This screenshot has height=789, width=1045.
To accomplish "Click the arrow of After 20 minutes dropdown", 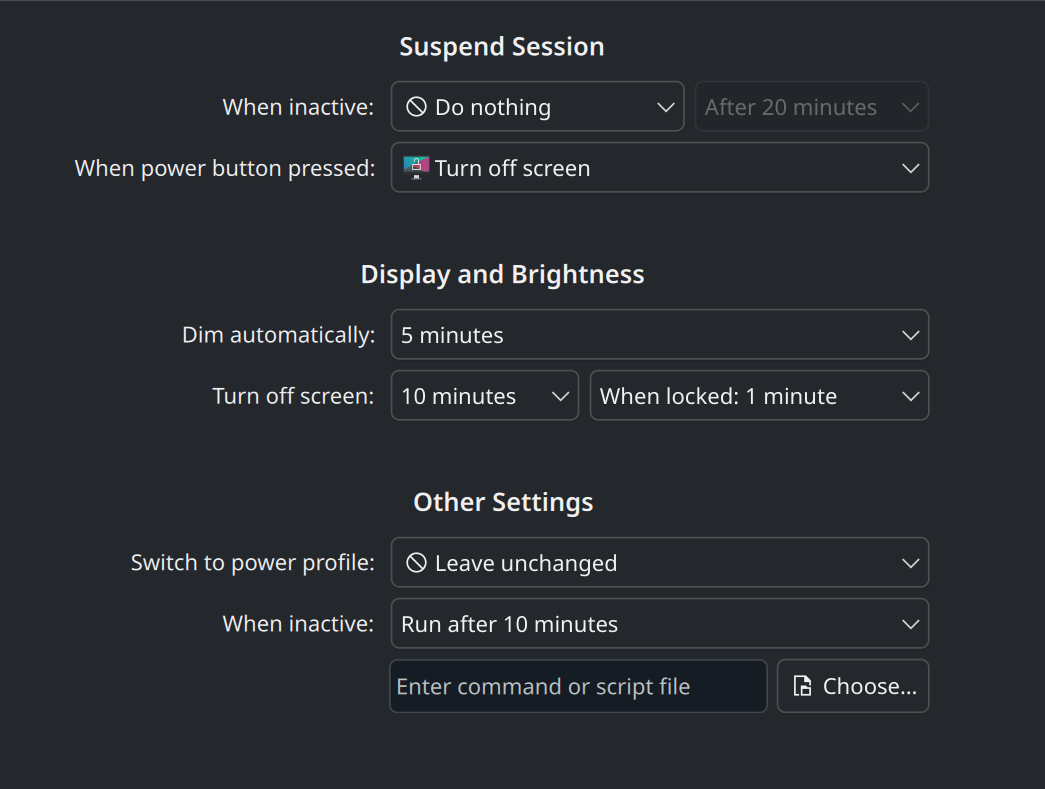I will click(910, 107).
